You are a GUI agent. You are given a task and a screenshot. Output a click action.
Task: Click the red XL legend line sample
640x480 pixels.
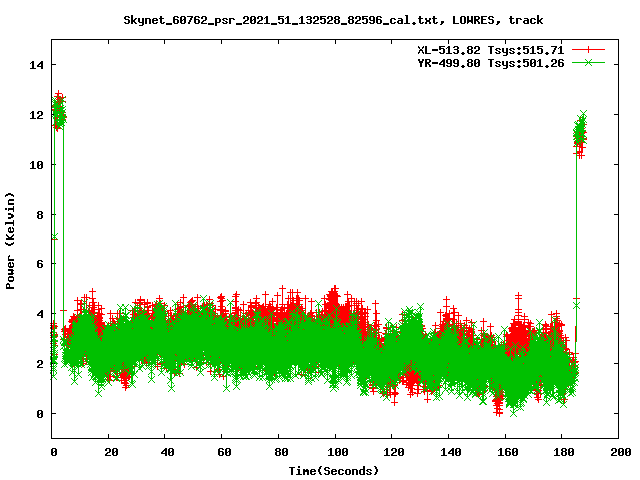click(x=588, y=50)
